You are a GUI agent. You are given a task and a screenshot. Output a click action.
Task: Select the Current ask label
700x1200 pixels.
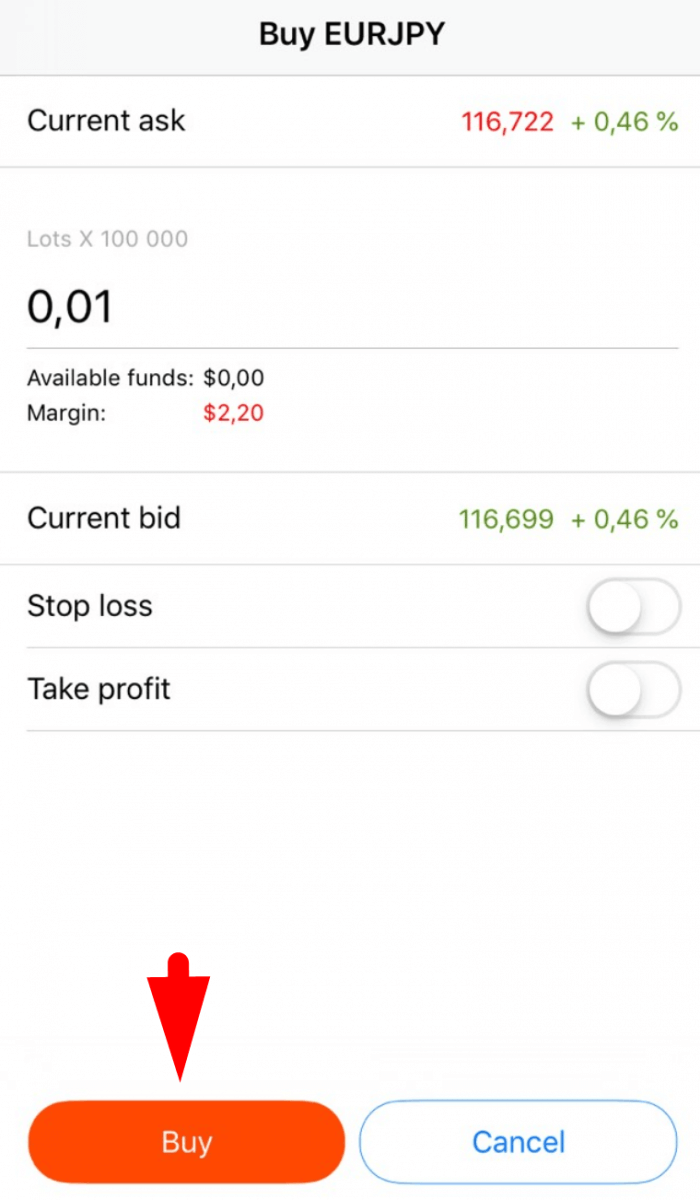[106, 121]
